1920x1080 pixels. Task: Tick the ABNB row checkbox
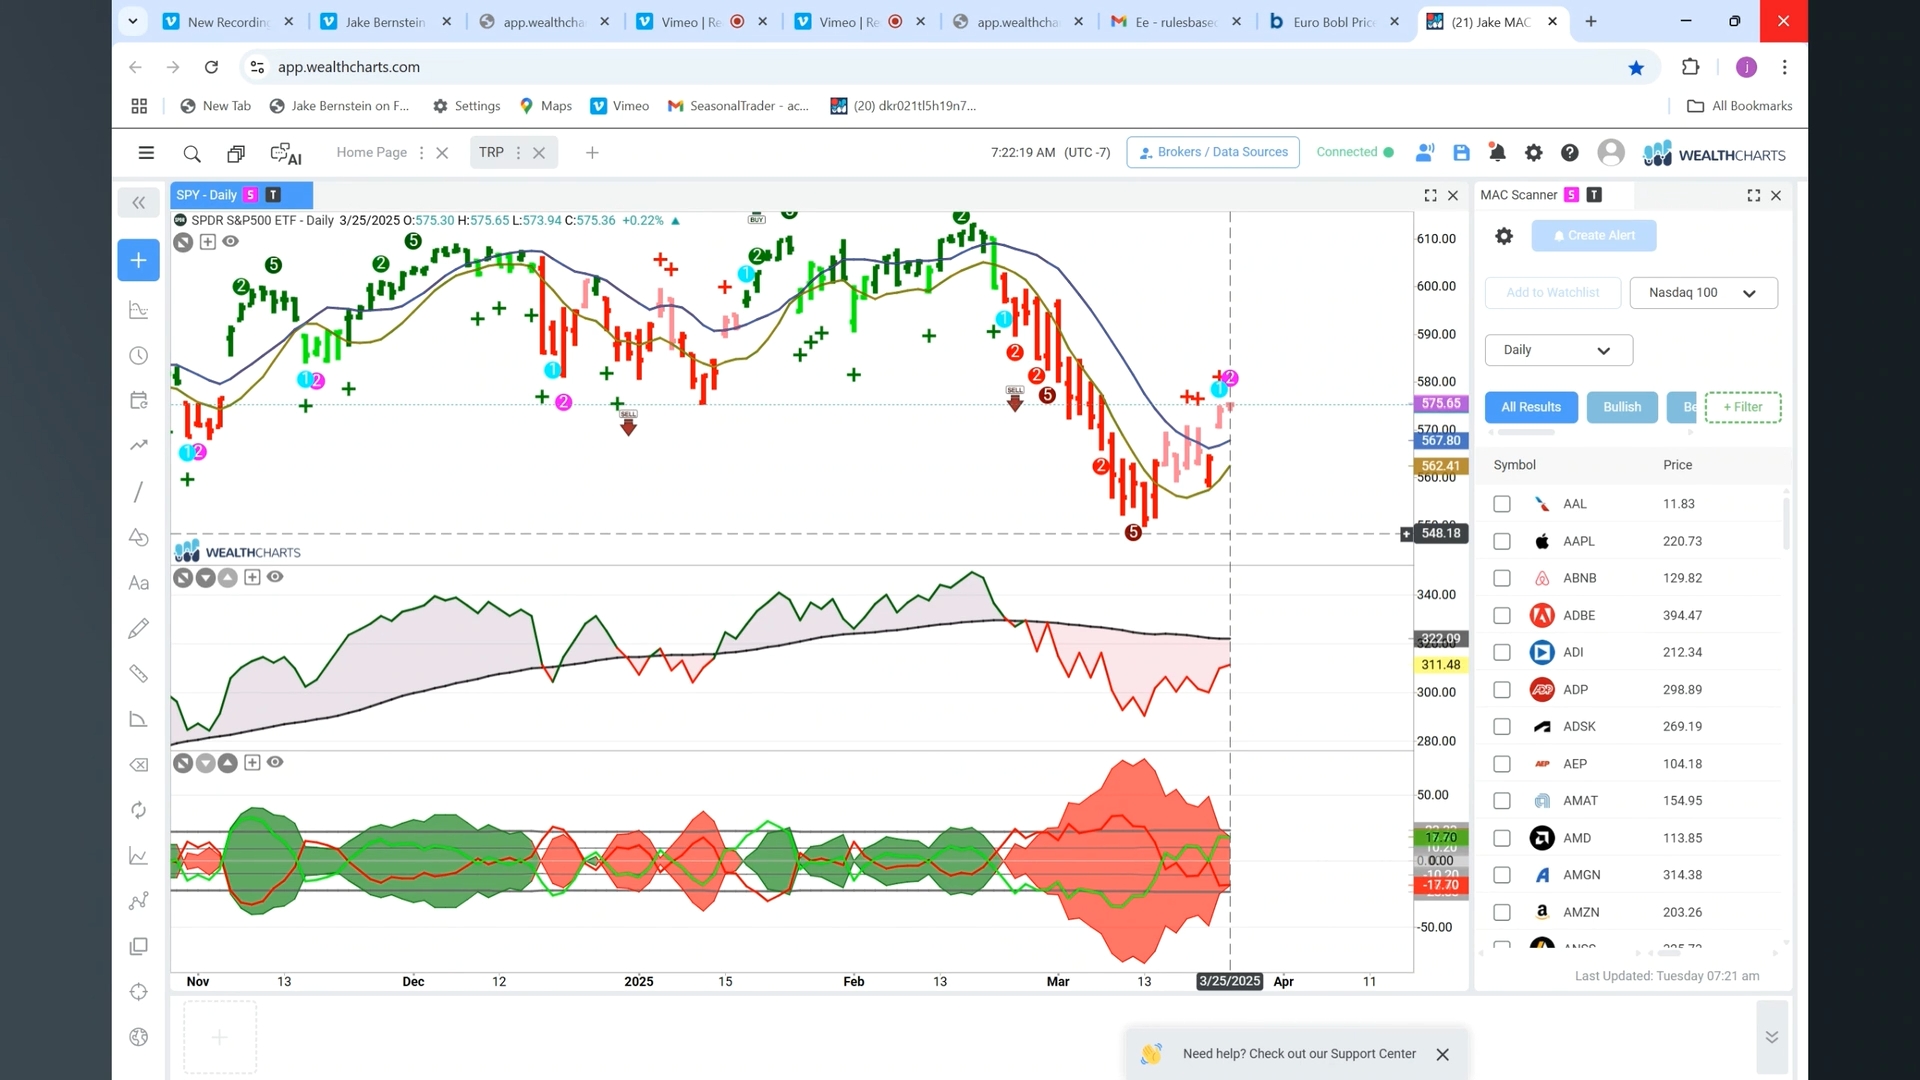pos(1501,578)
